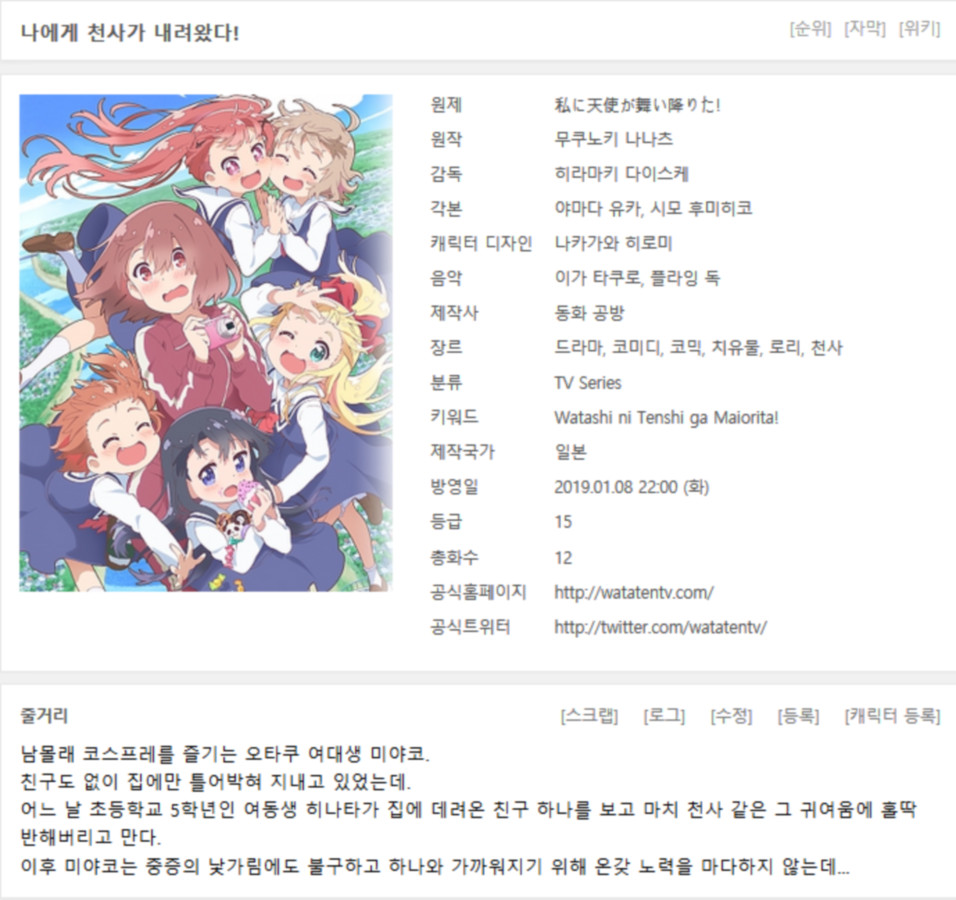
Task: Click the title 나에게 천사가 내려왔다!
Action: pyautogui.click(x=130, y=32)
